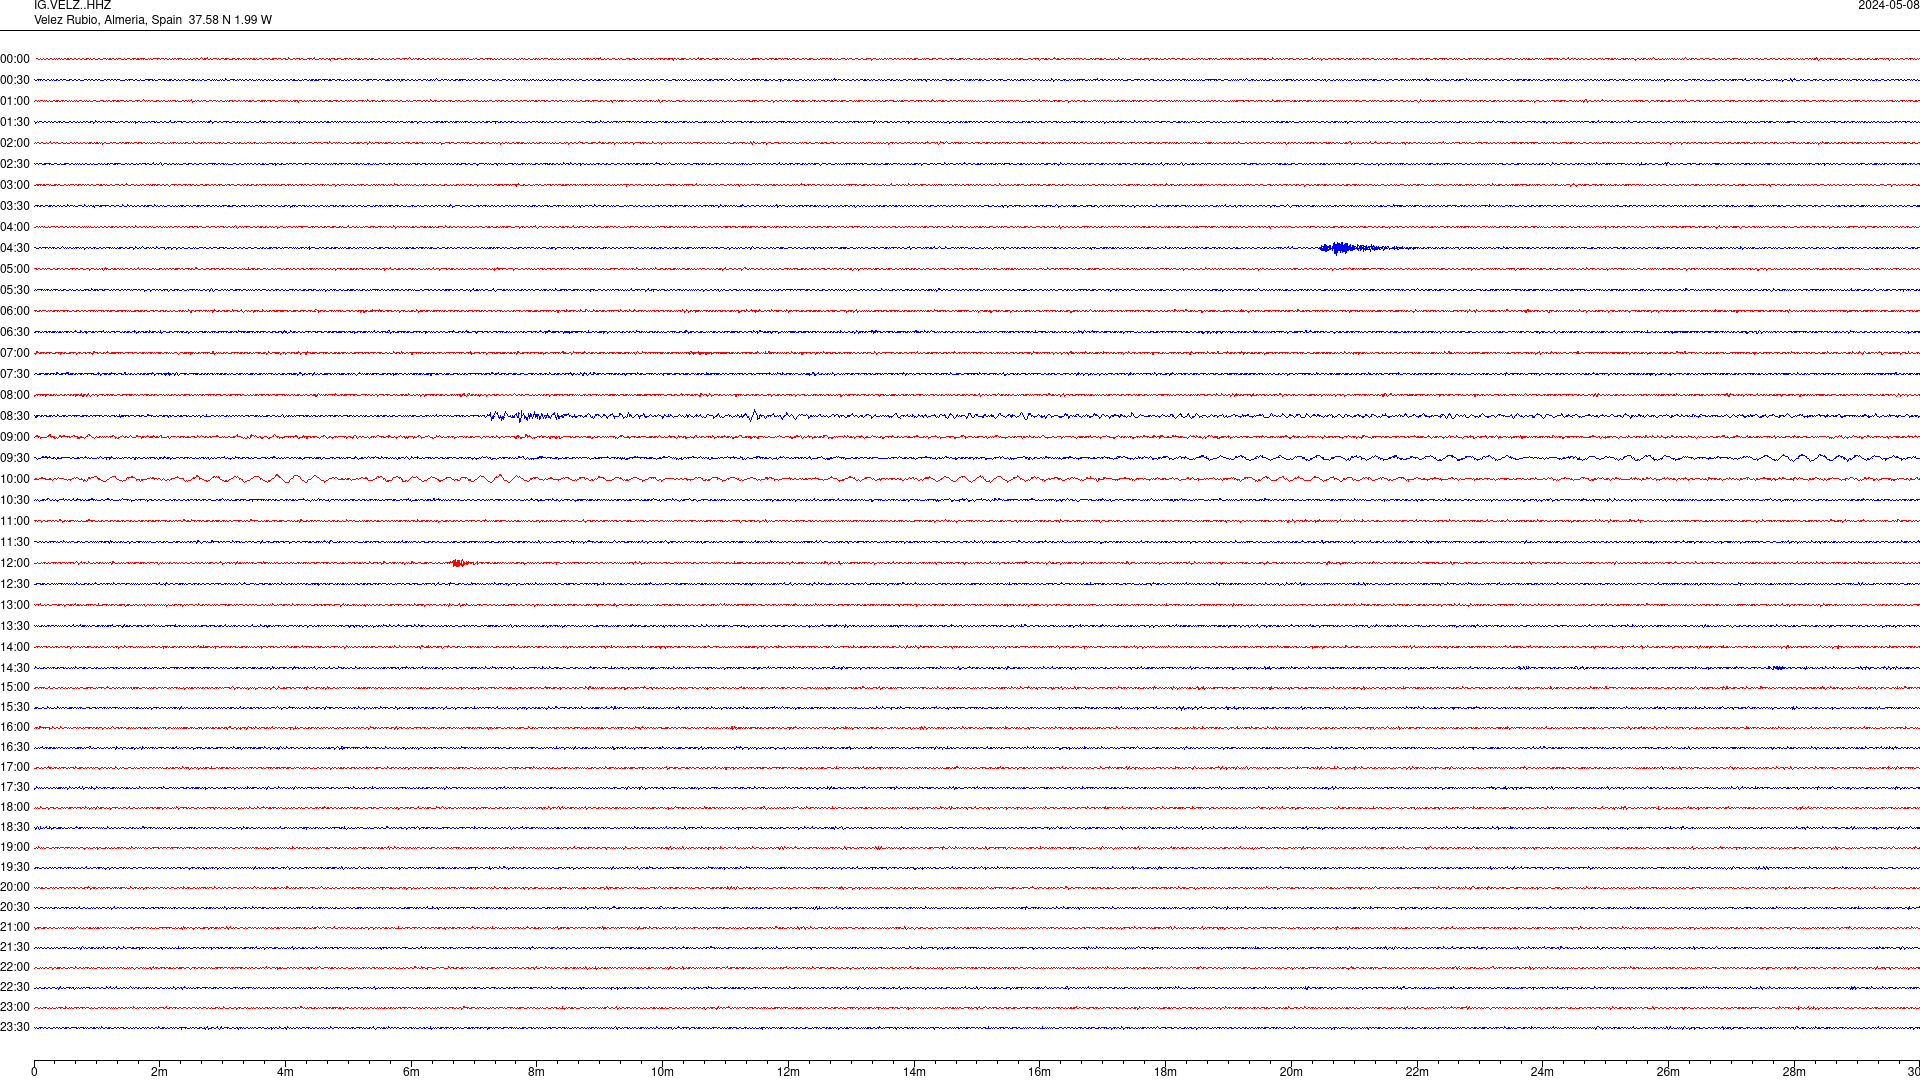Viewport: 1920px width, 1080px height.
Task: Click the 04:30 row time label
Action: (15, 248)
